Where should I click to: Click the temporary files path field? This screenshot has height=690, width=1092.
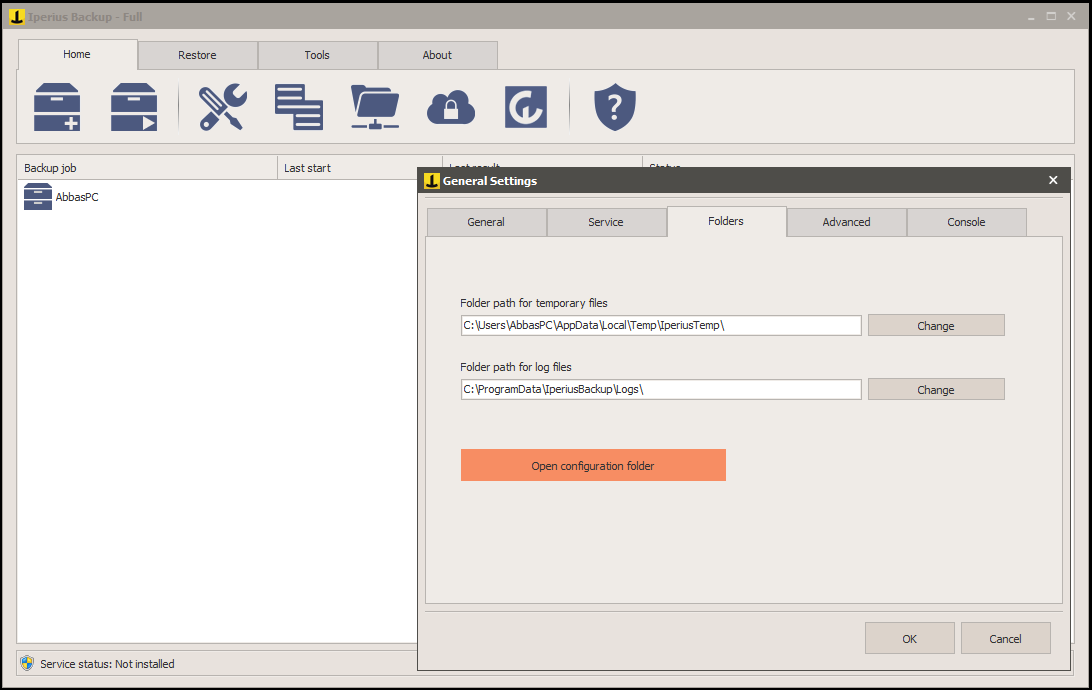(661, 325)
